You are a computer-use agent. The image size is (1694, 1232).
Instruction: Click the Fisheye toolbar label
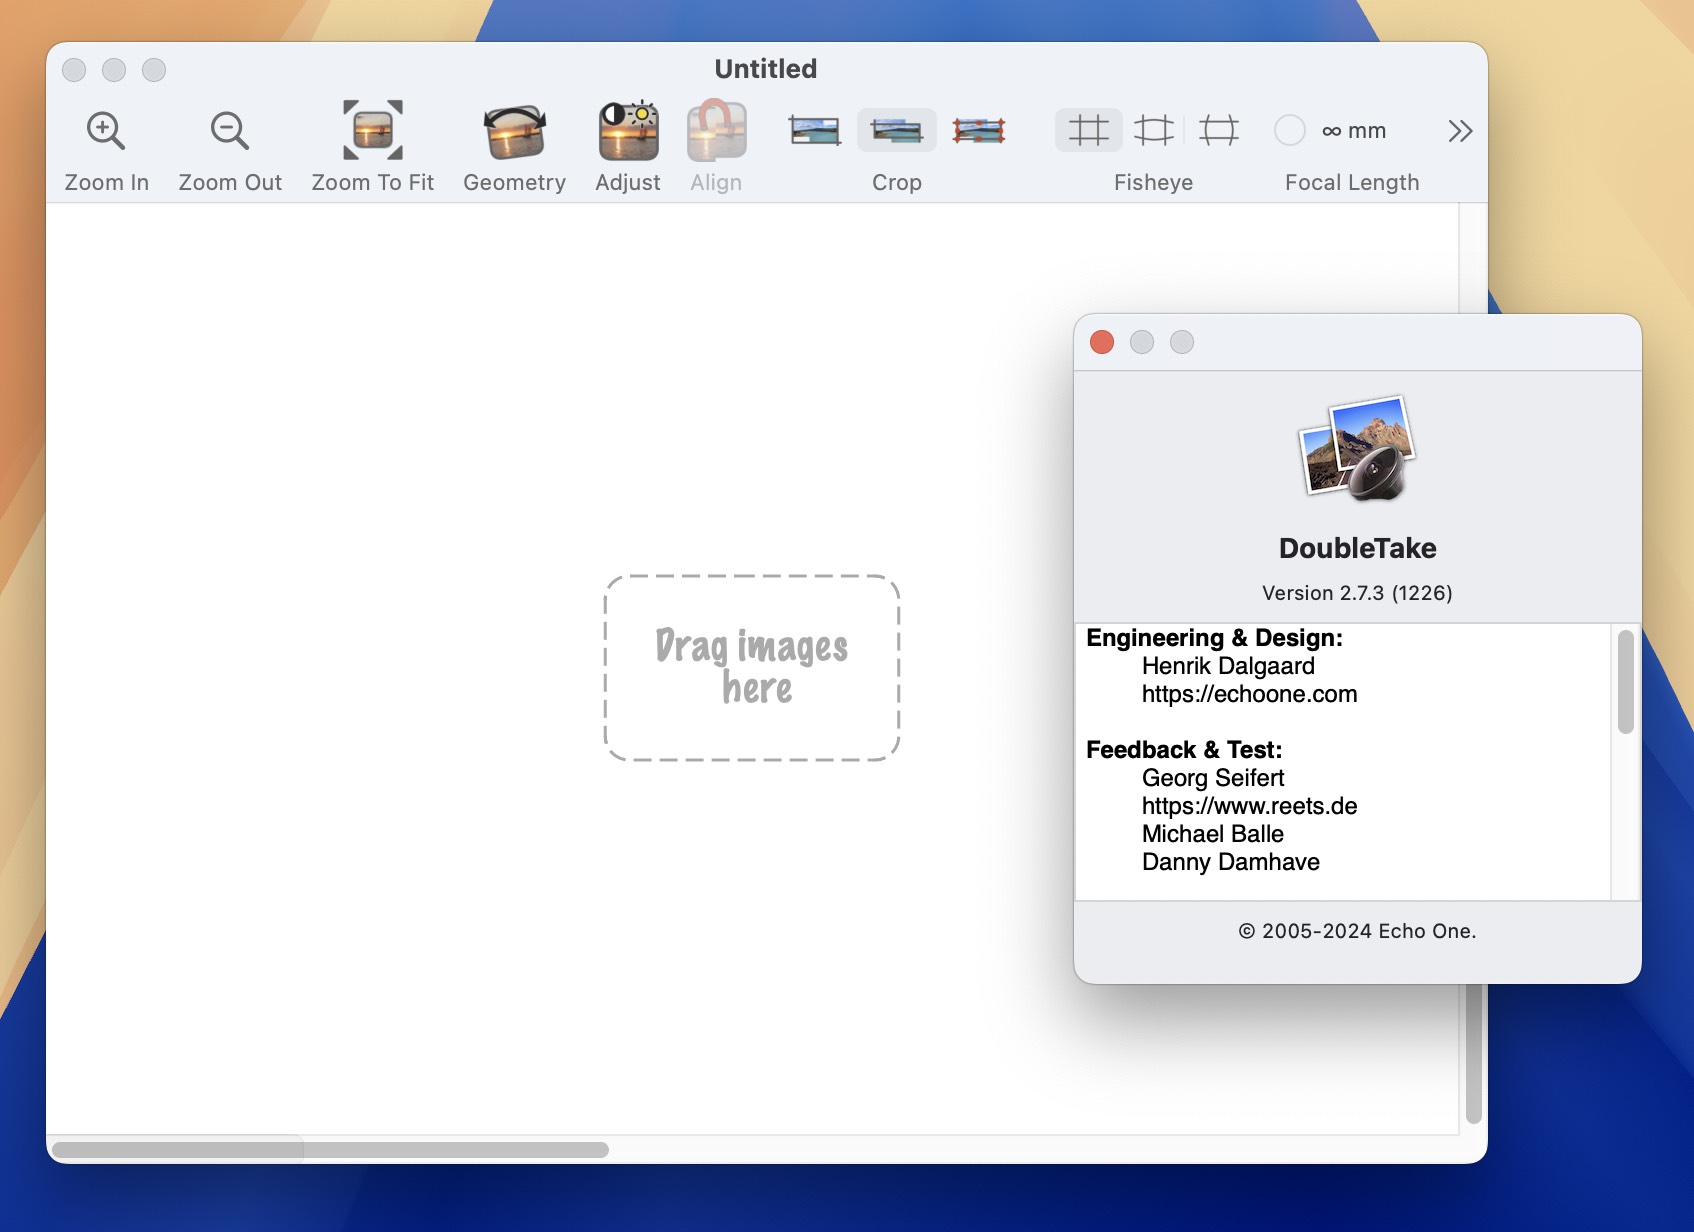1154,182
